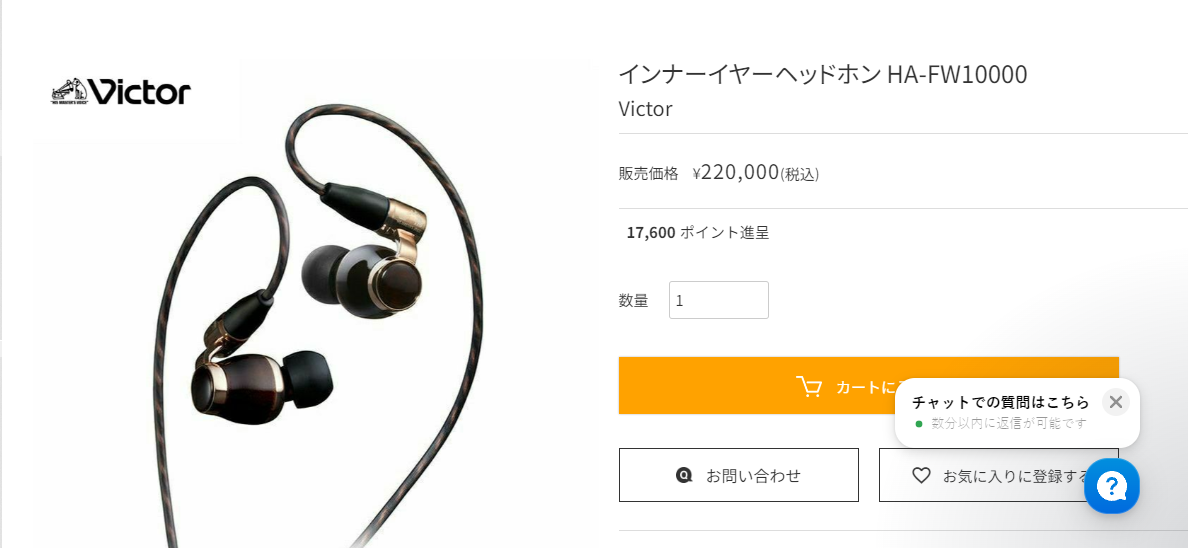The width and height of the screenshot is (1188, 548).
Task: Click the round Q inquiry icon
Action: [x=684, y=475]
